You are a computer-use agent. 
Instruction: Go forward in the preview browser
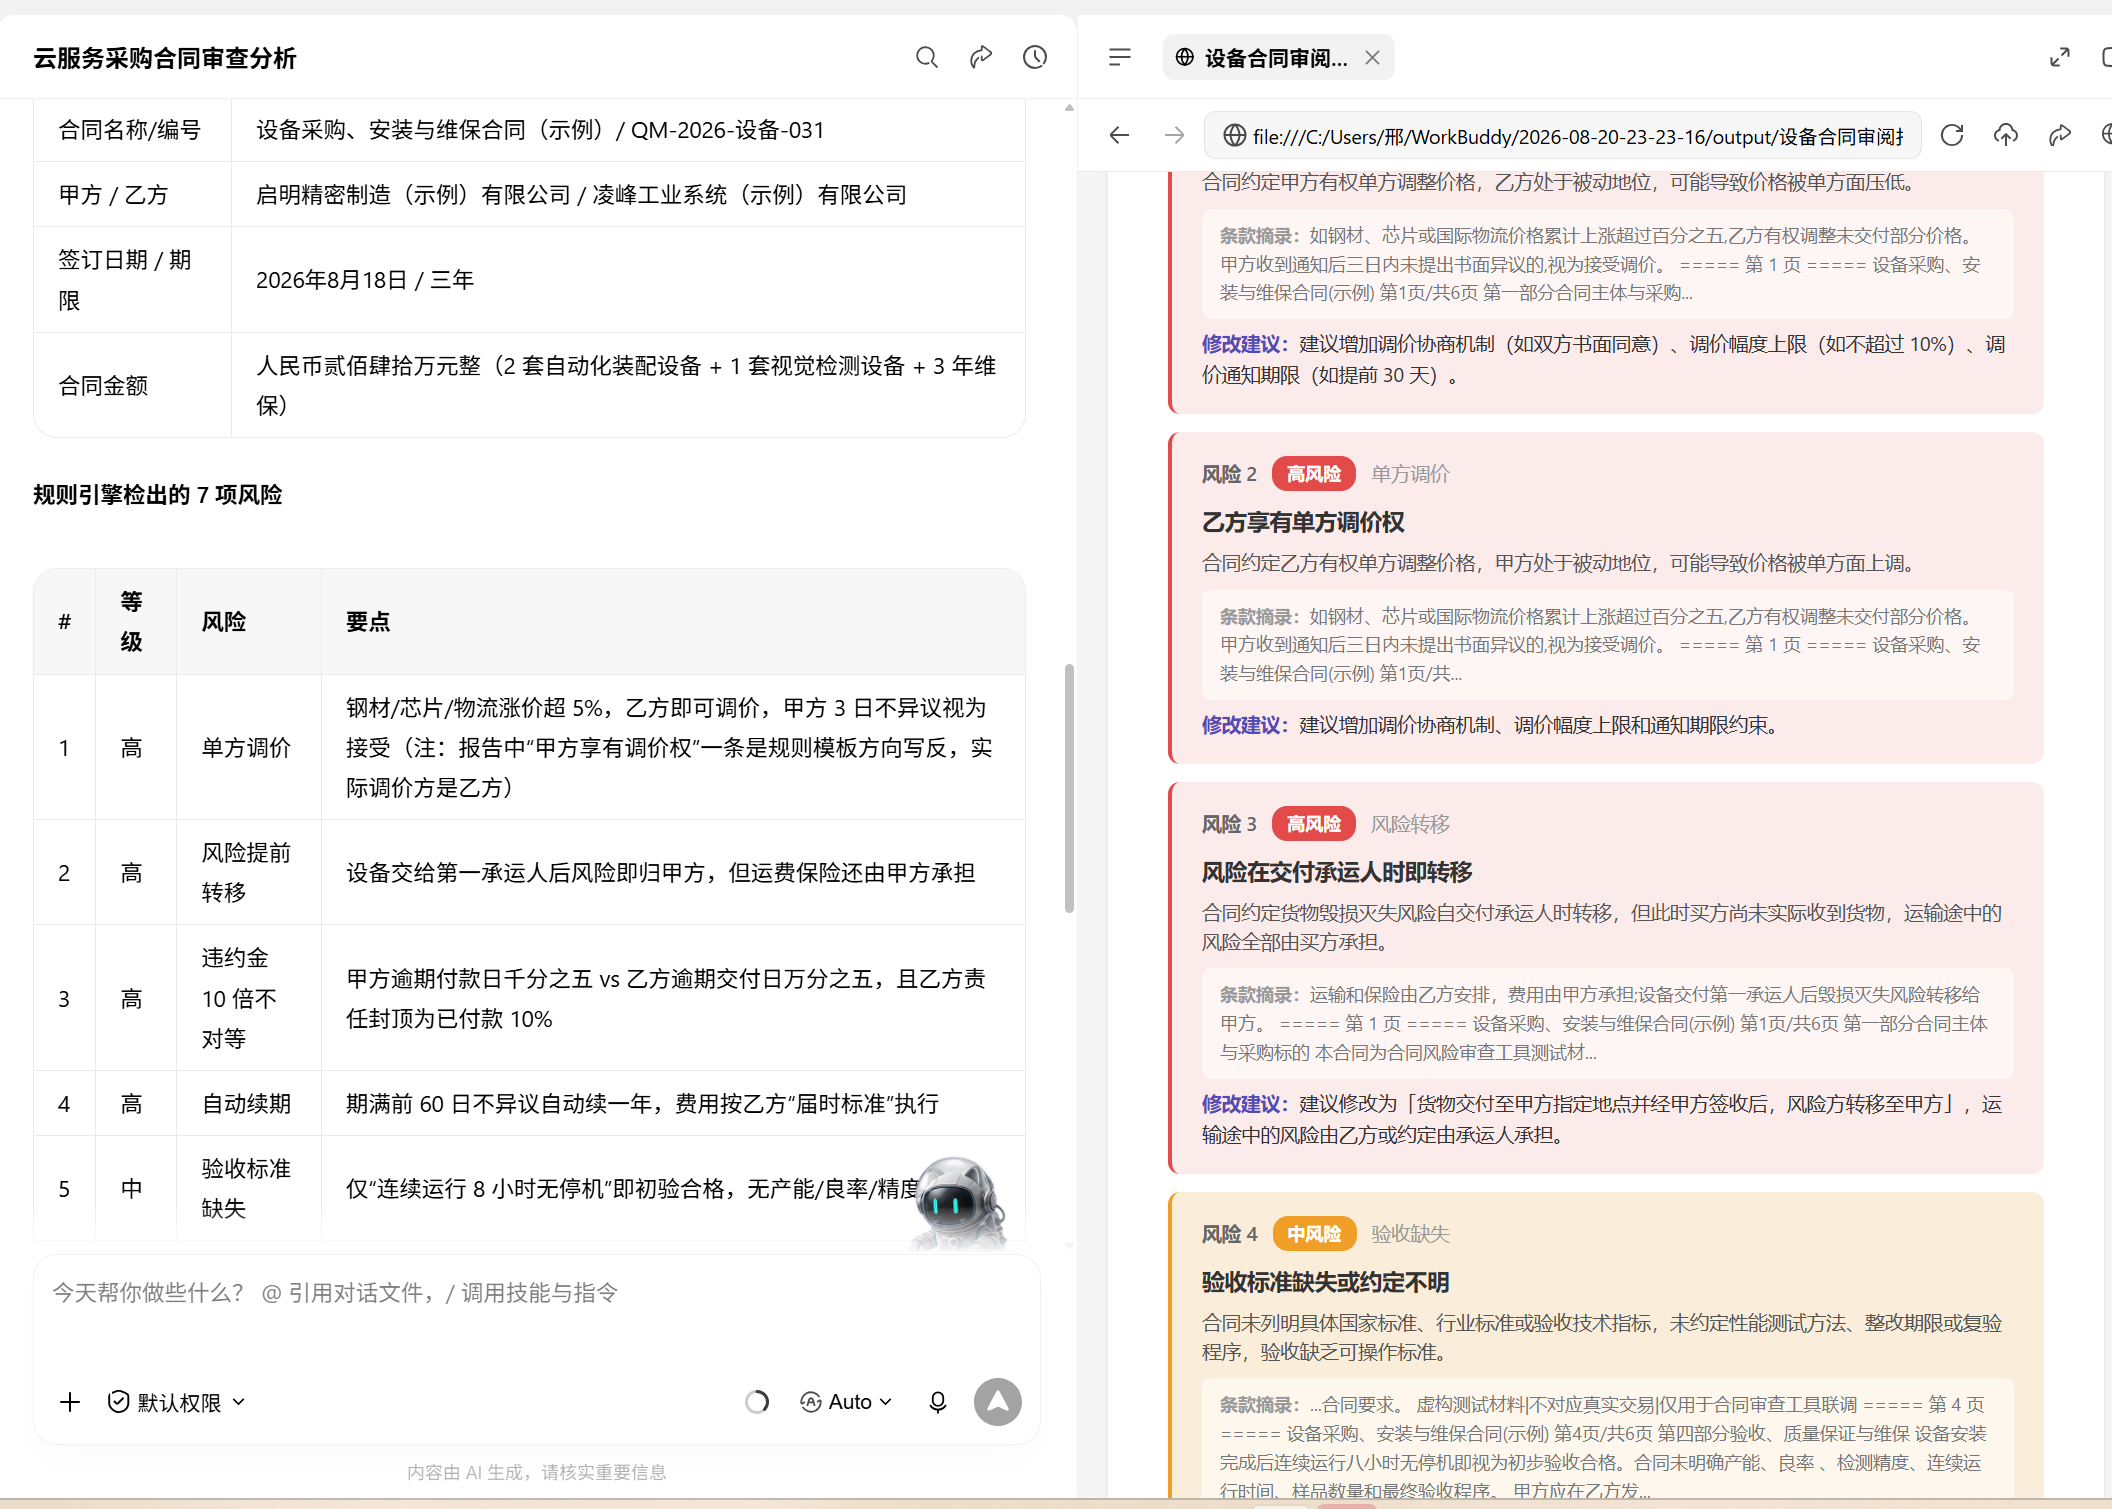(1174, 135)
